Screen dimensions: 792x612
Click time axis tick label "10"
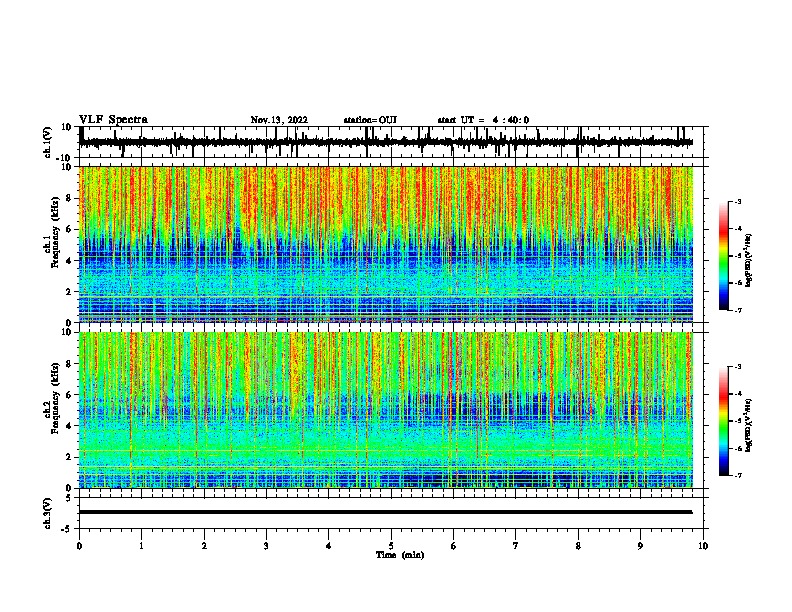pyautogui.click(x=703, y=546)
